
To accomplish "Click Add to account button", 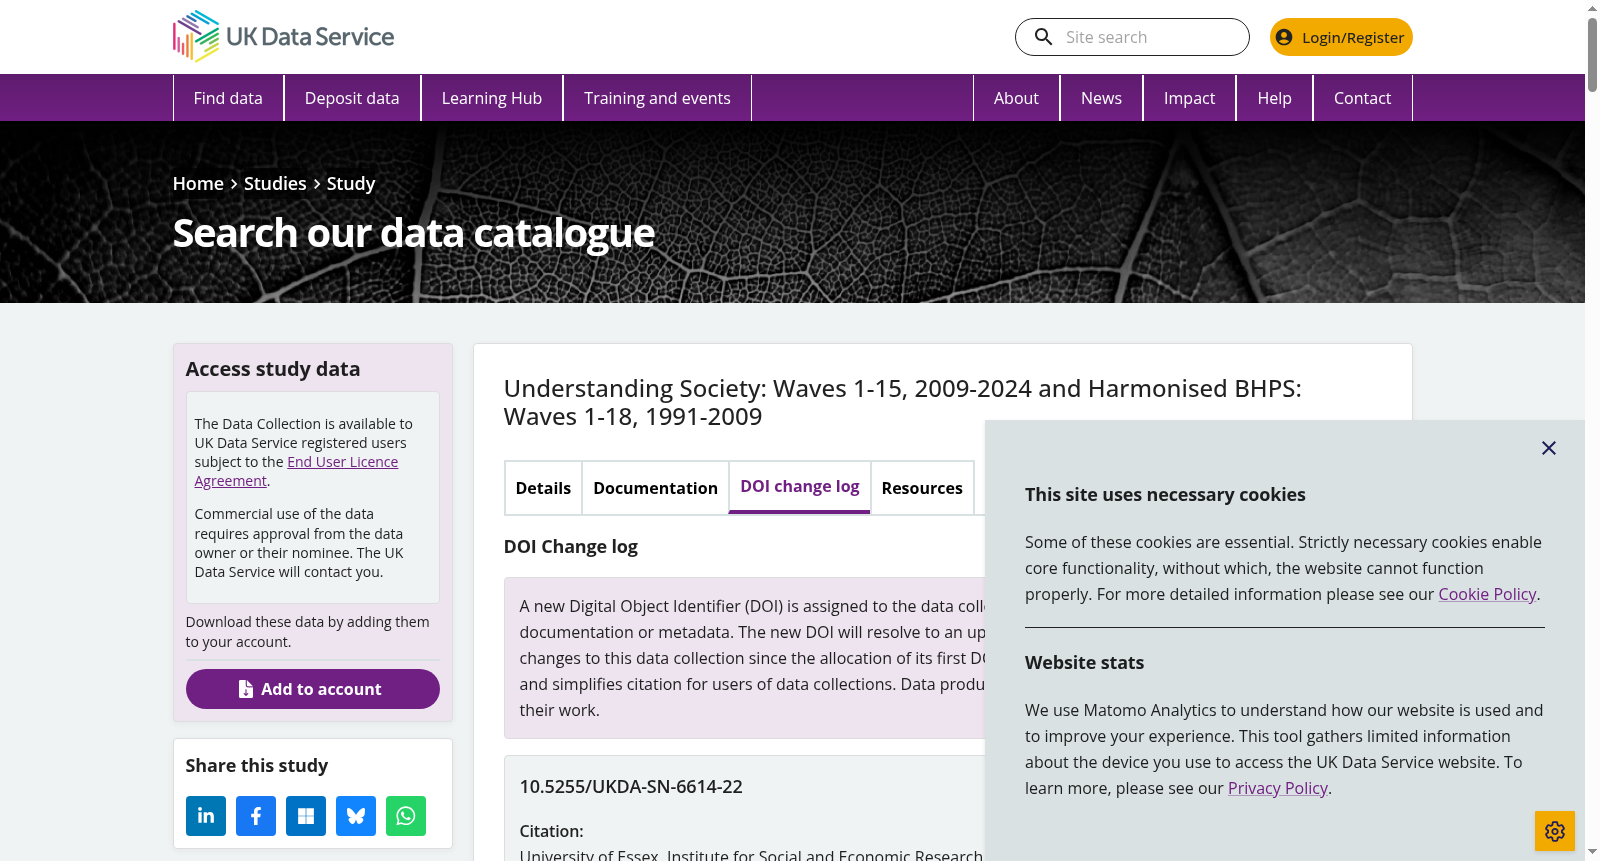I will point(313,689).
